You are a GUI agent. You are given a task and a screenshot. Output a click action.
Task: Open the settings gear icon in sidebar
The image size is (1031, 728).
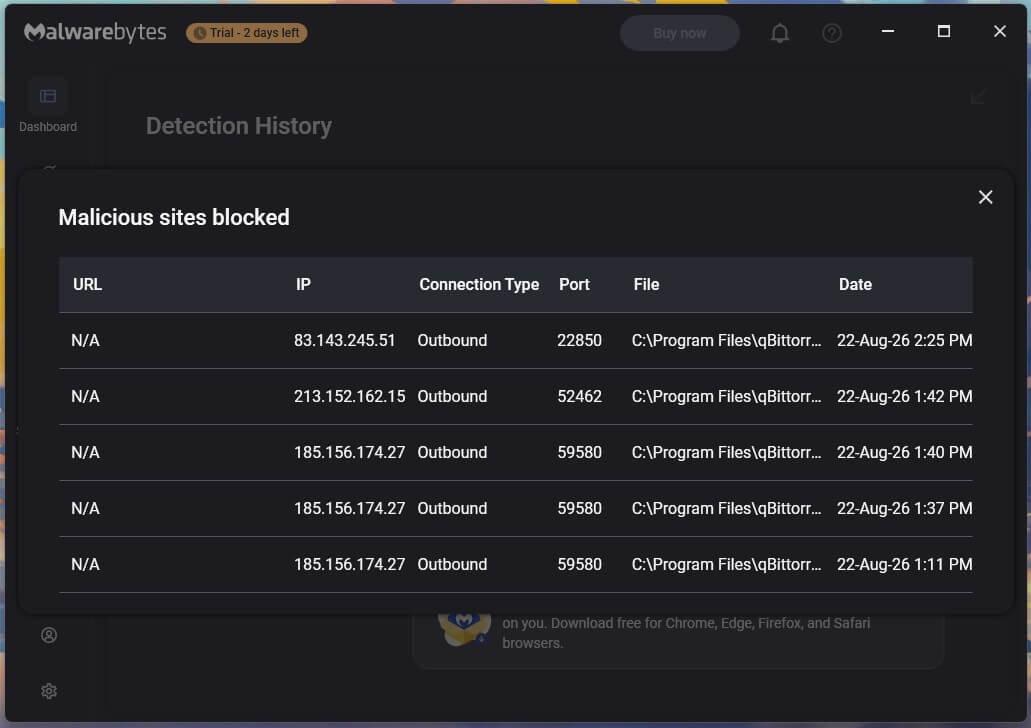tap(49, 691)
